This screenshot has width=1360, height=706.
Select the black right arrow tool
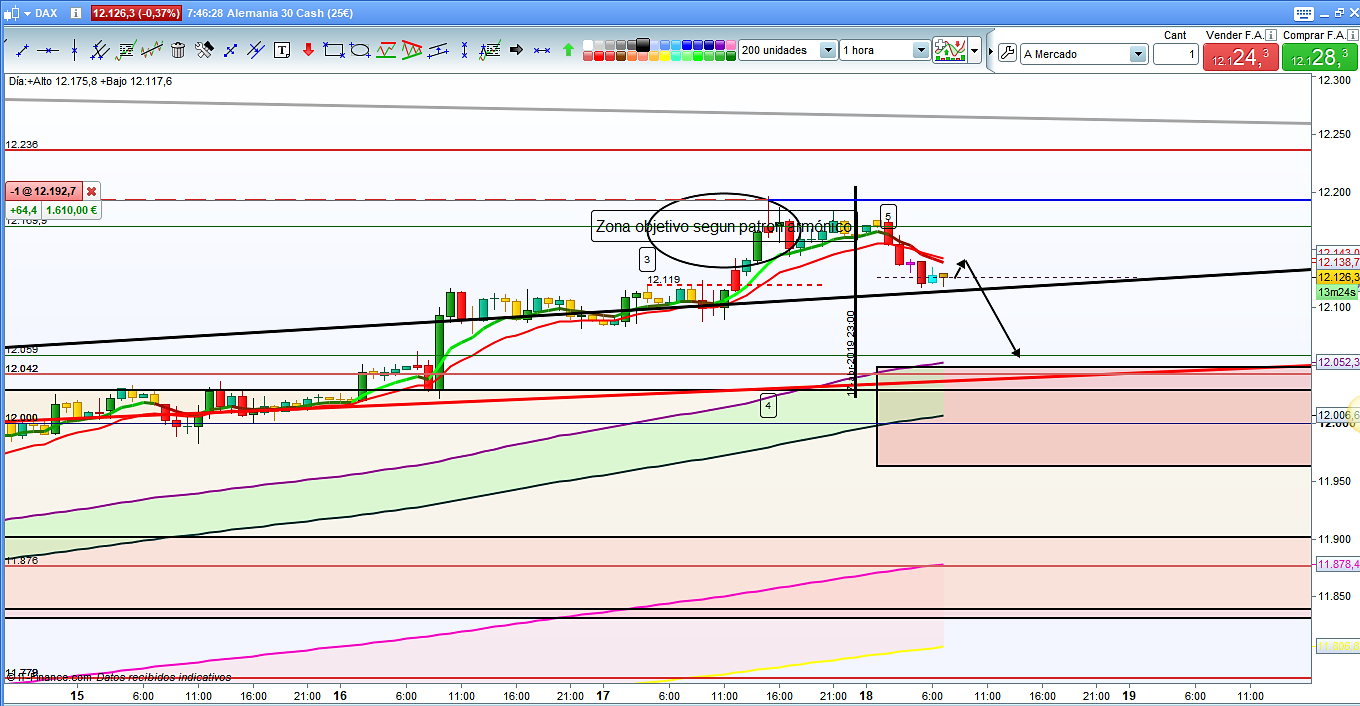click(x=517, y=50)
